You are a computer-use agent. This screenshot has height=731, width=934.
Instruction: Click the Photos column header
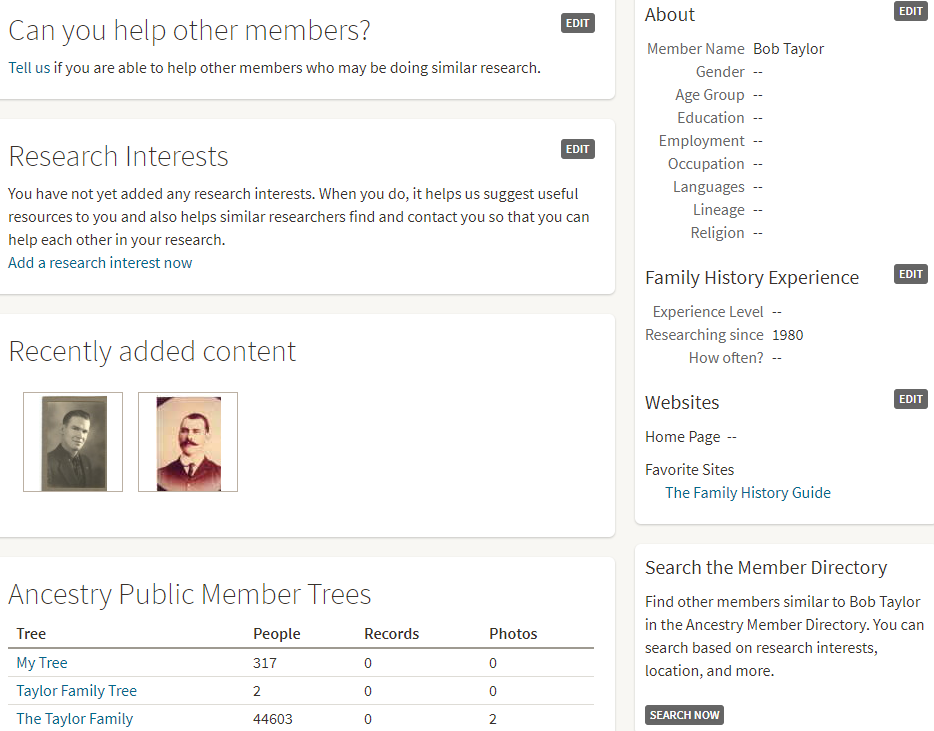point(513,634)
